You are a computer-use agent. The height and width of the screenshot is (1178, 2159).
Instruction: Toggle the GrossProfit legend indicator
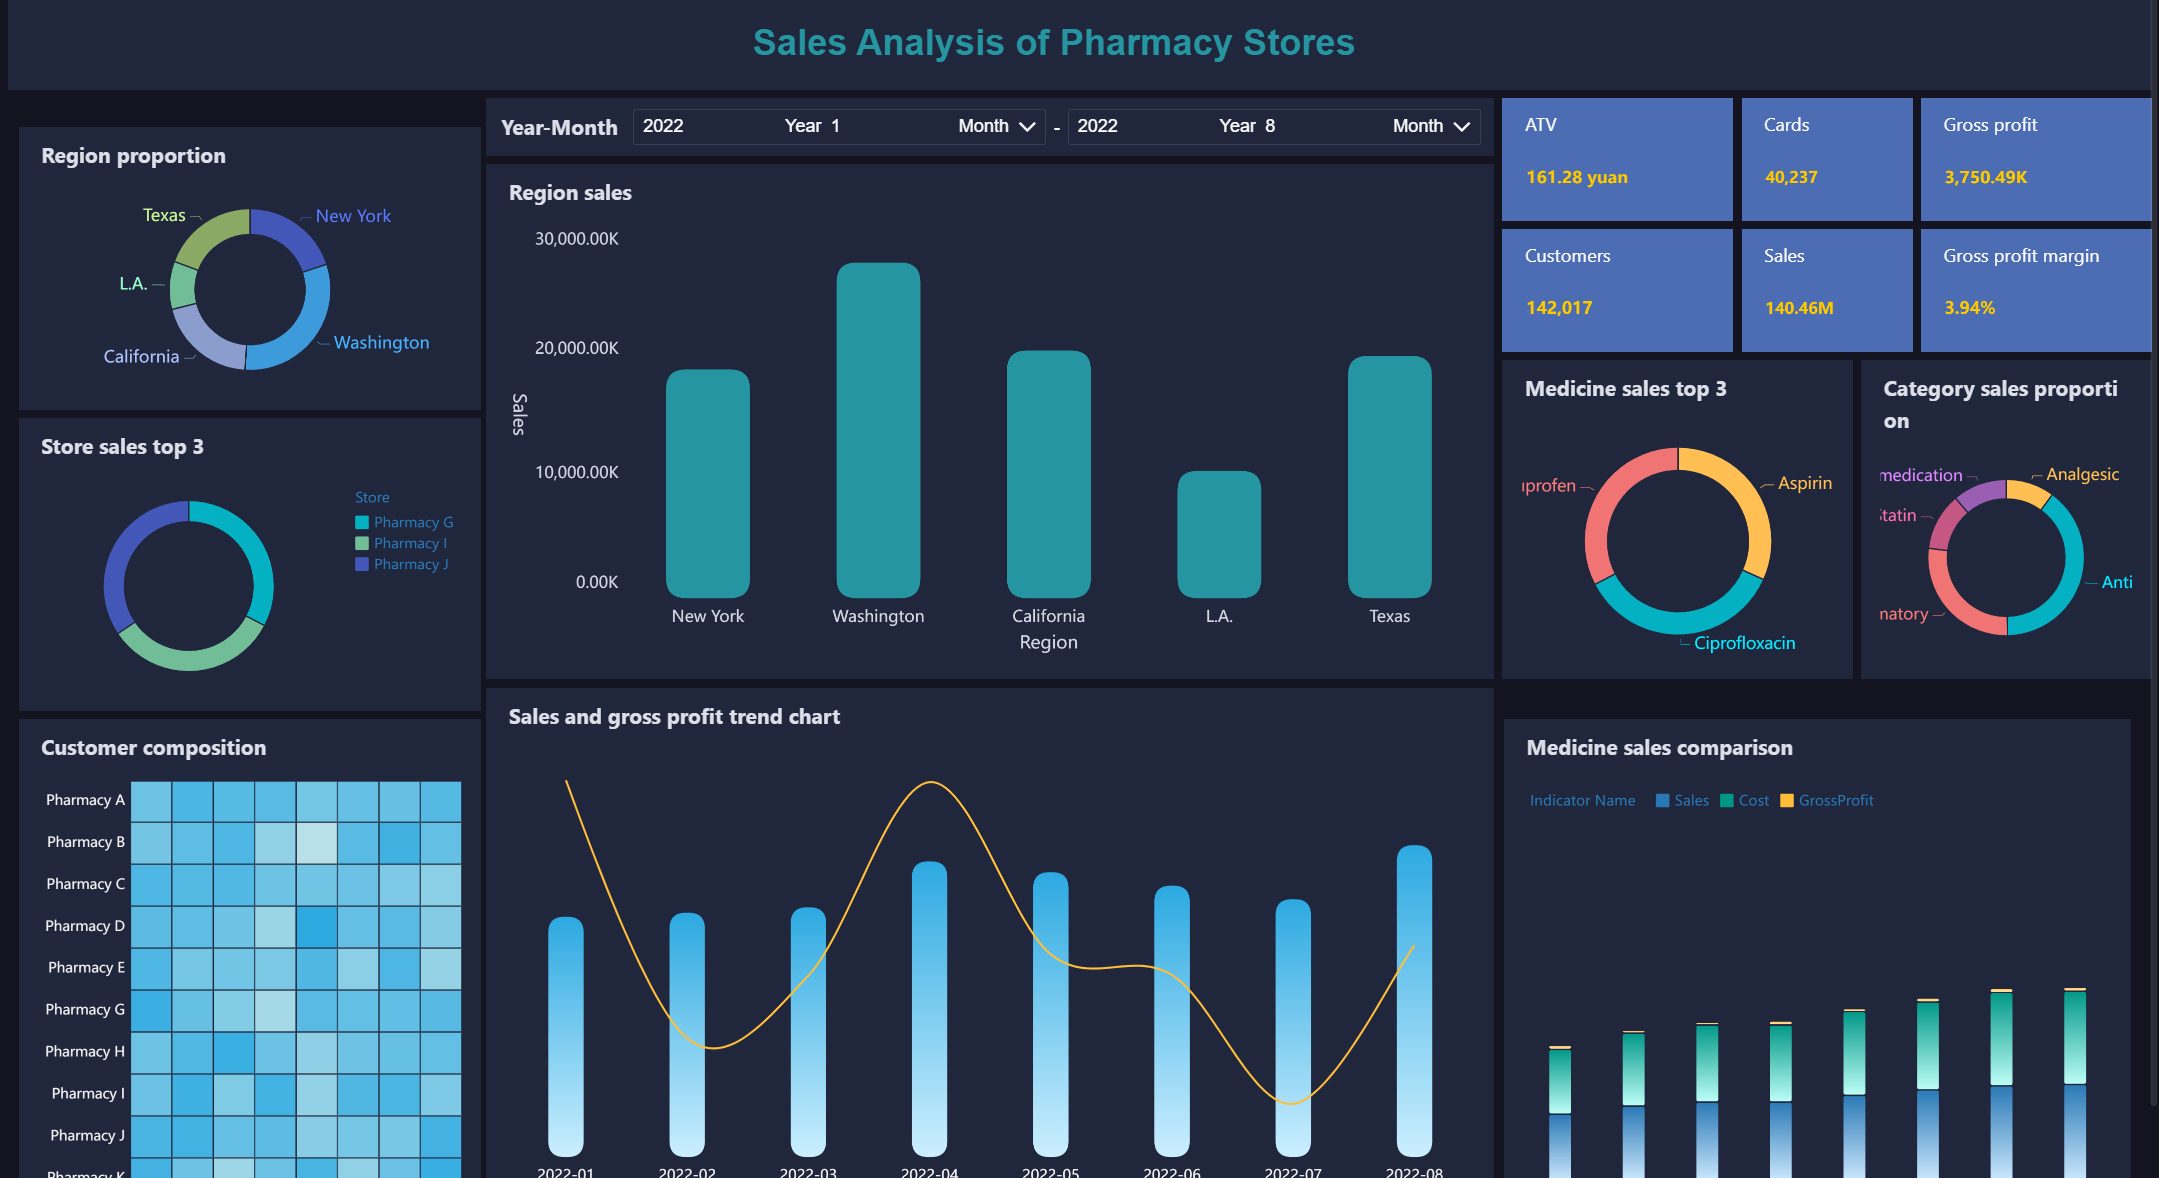pos(1787,801)
